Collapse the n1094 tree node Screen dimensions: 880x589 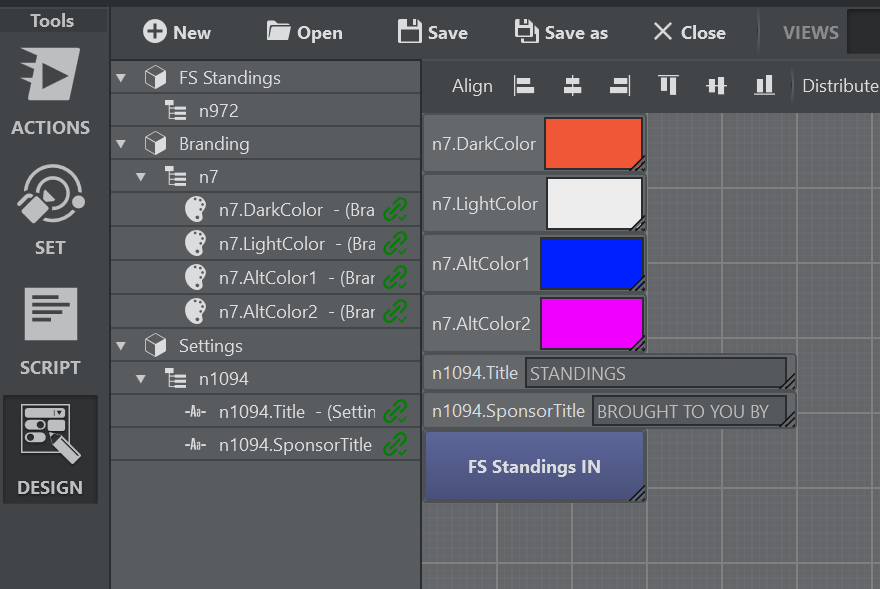point(141,379)
